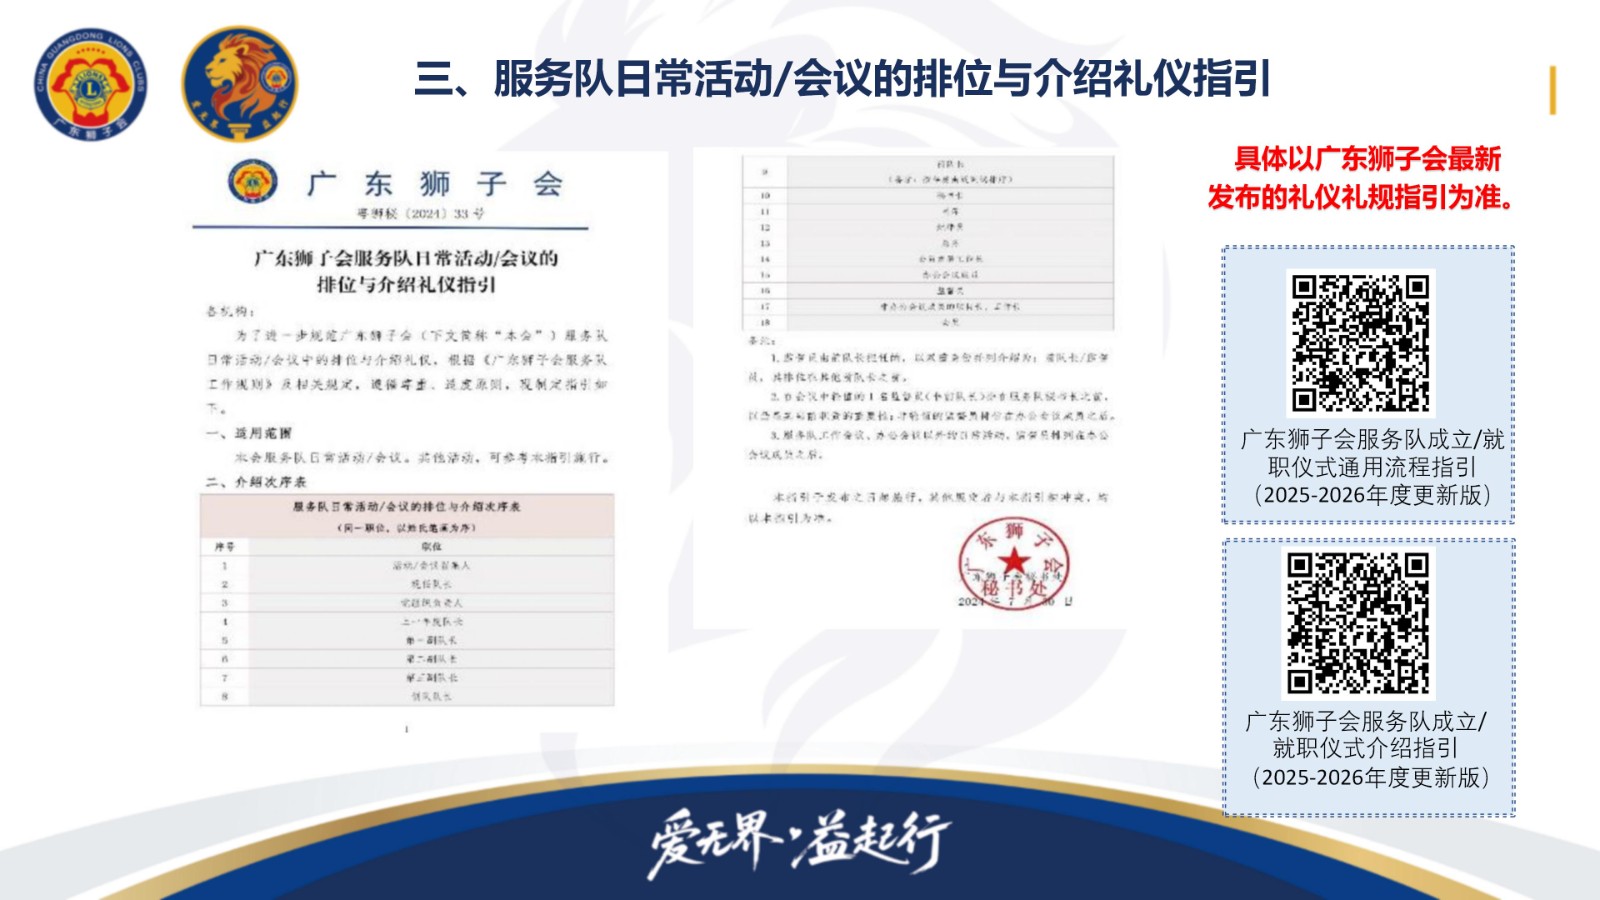Click the document title 排位与介绍礼仪指引
This screenshot has width=1600, height=900.
point(406,285)
